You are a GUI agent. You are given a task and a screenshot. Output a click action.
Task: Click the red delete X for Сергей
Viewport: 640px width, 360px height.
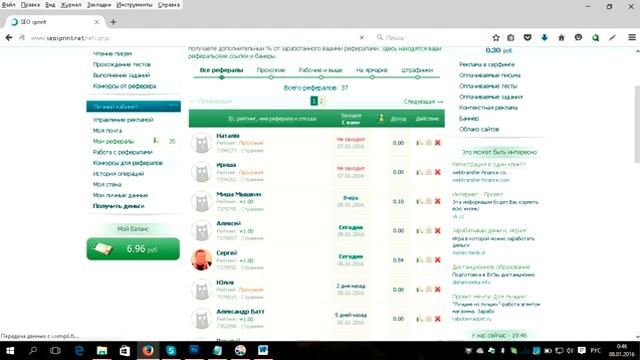(438, 260)
